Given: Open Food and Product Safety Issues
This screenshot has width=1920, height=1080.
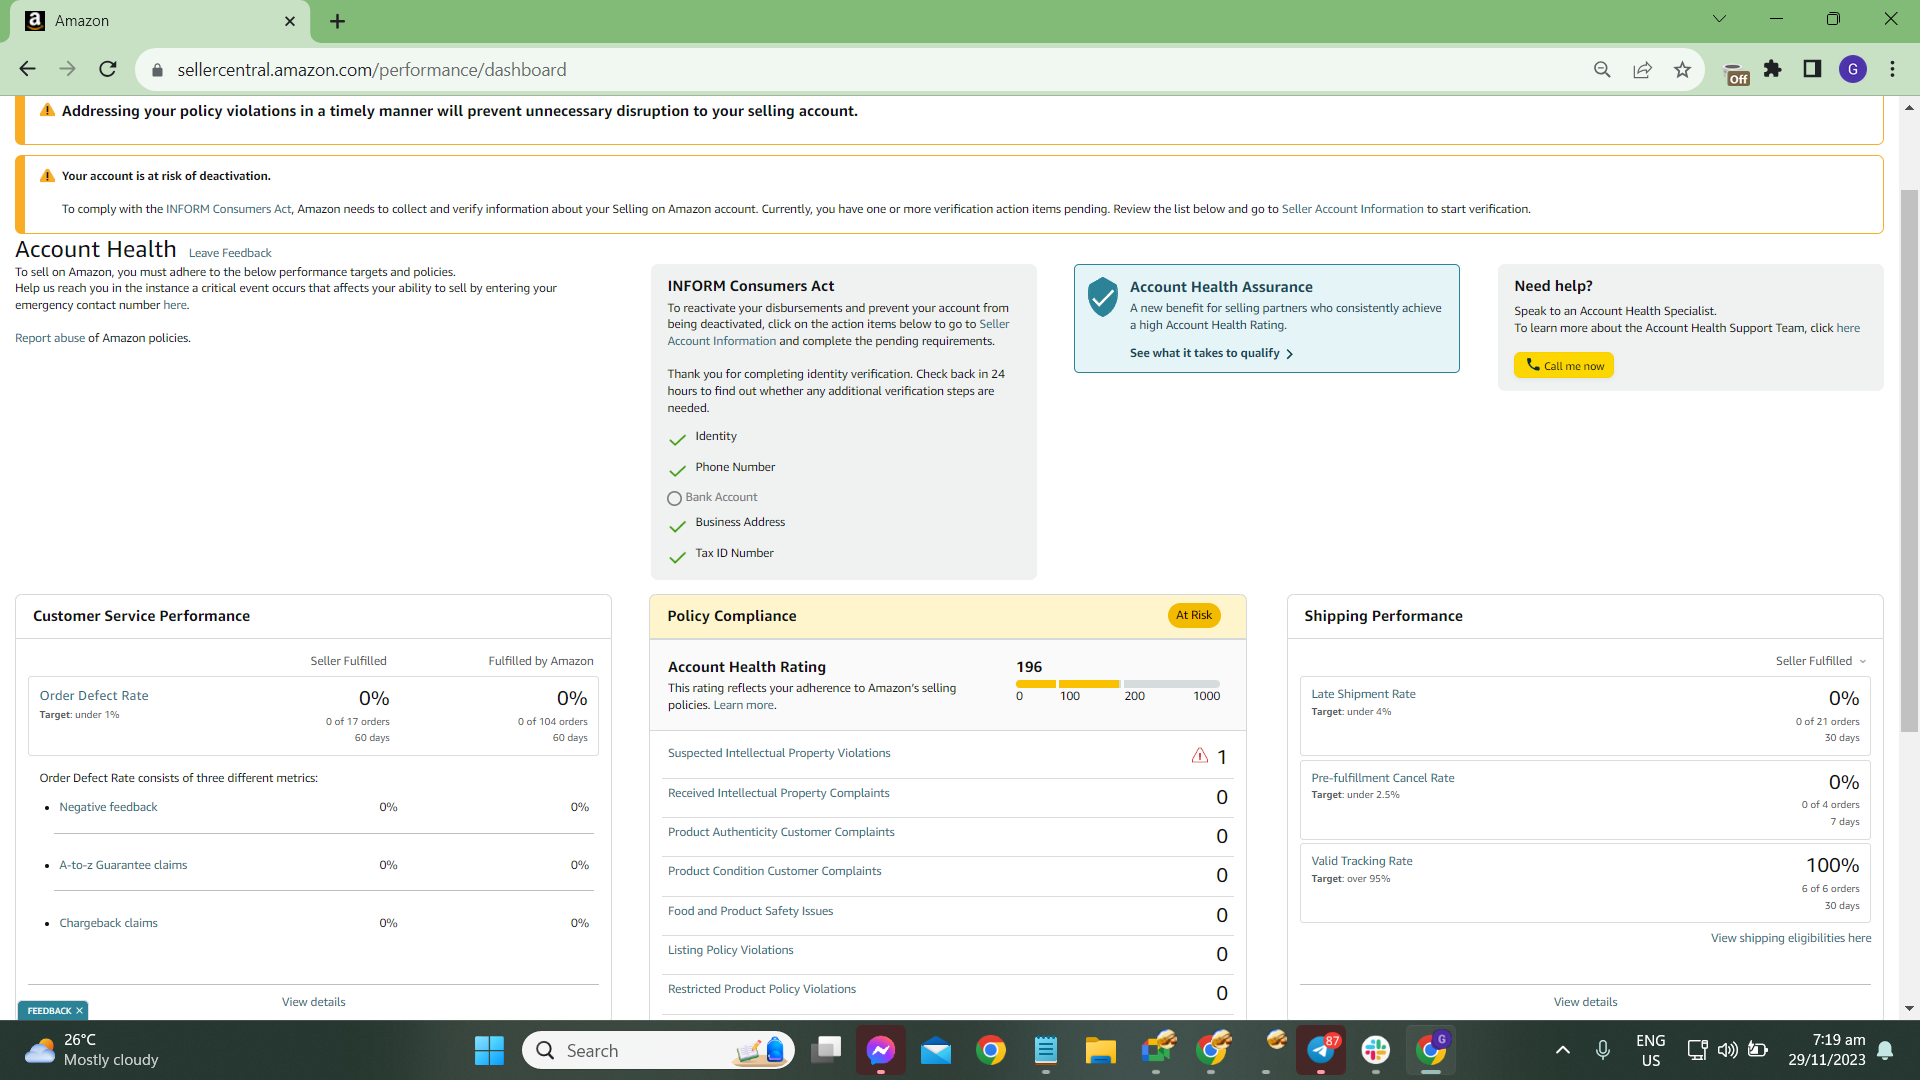Looking at the screenshot, I should (750, 911).
